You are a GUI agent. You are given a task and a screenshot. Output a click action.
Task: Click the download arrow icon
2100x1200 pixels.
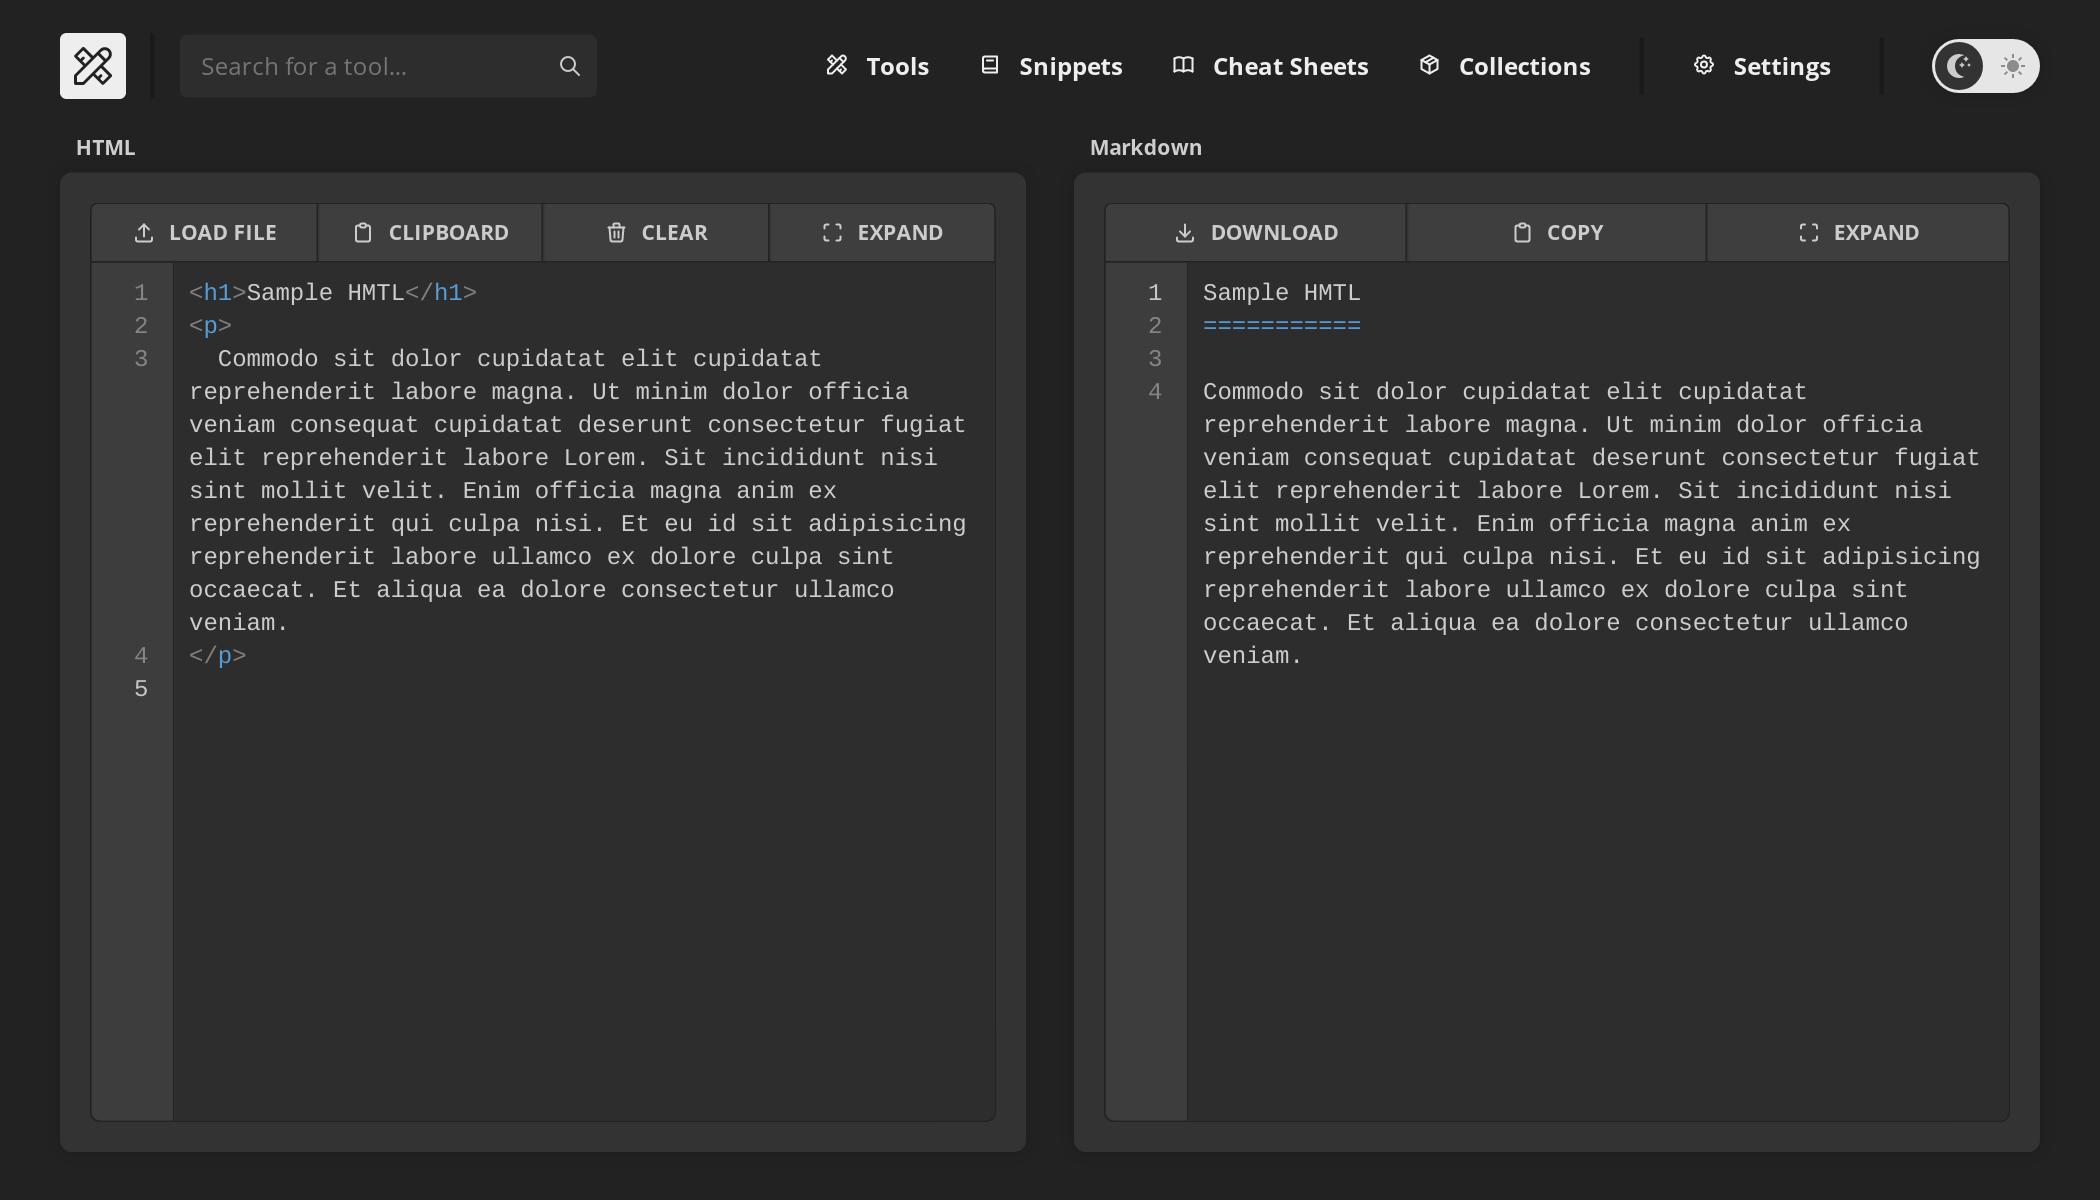click(x=1185, y=233)
